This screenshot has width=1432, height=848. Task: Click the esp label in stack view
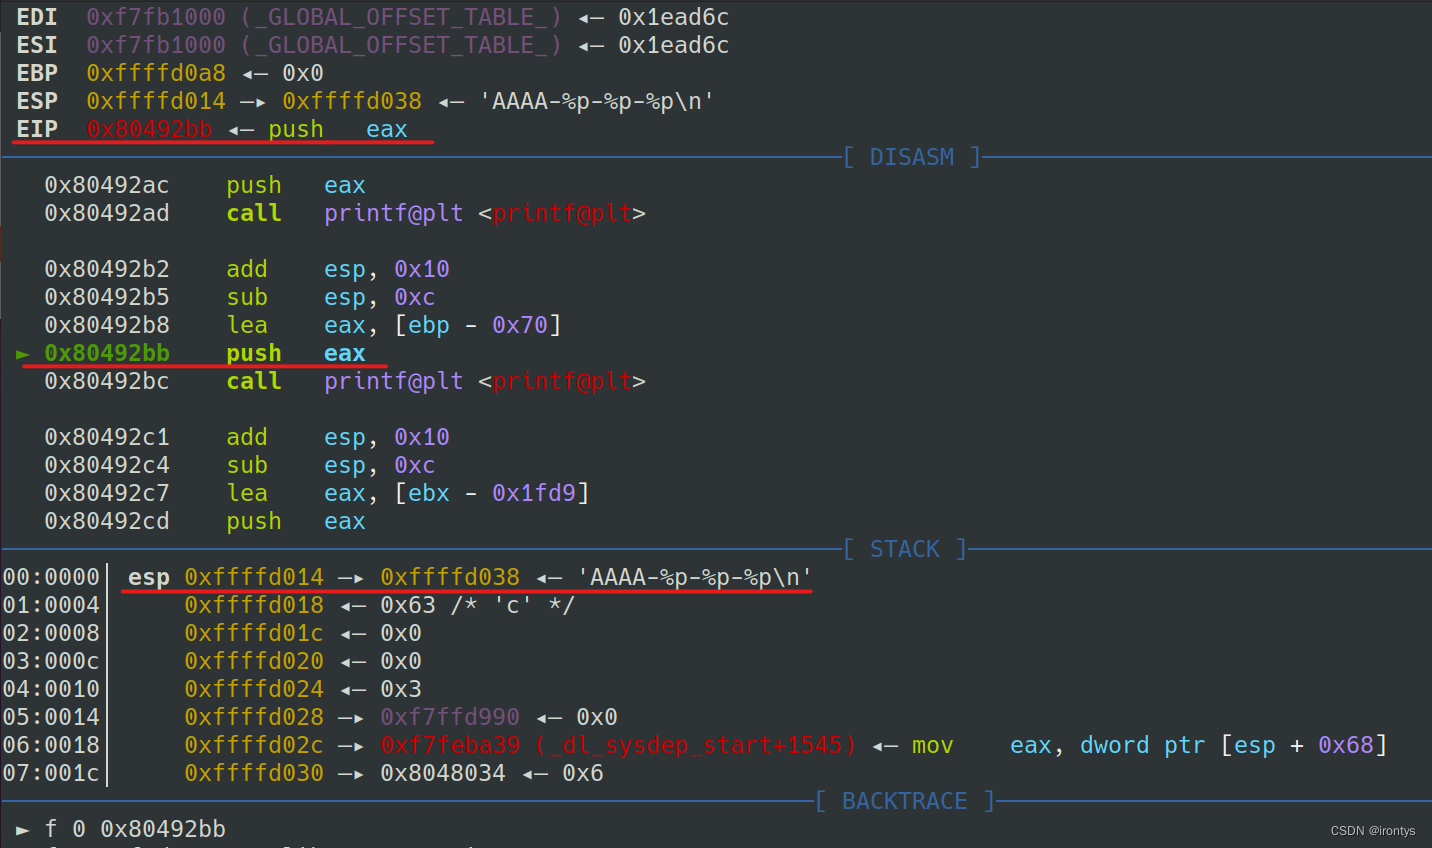point(149,577)
